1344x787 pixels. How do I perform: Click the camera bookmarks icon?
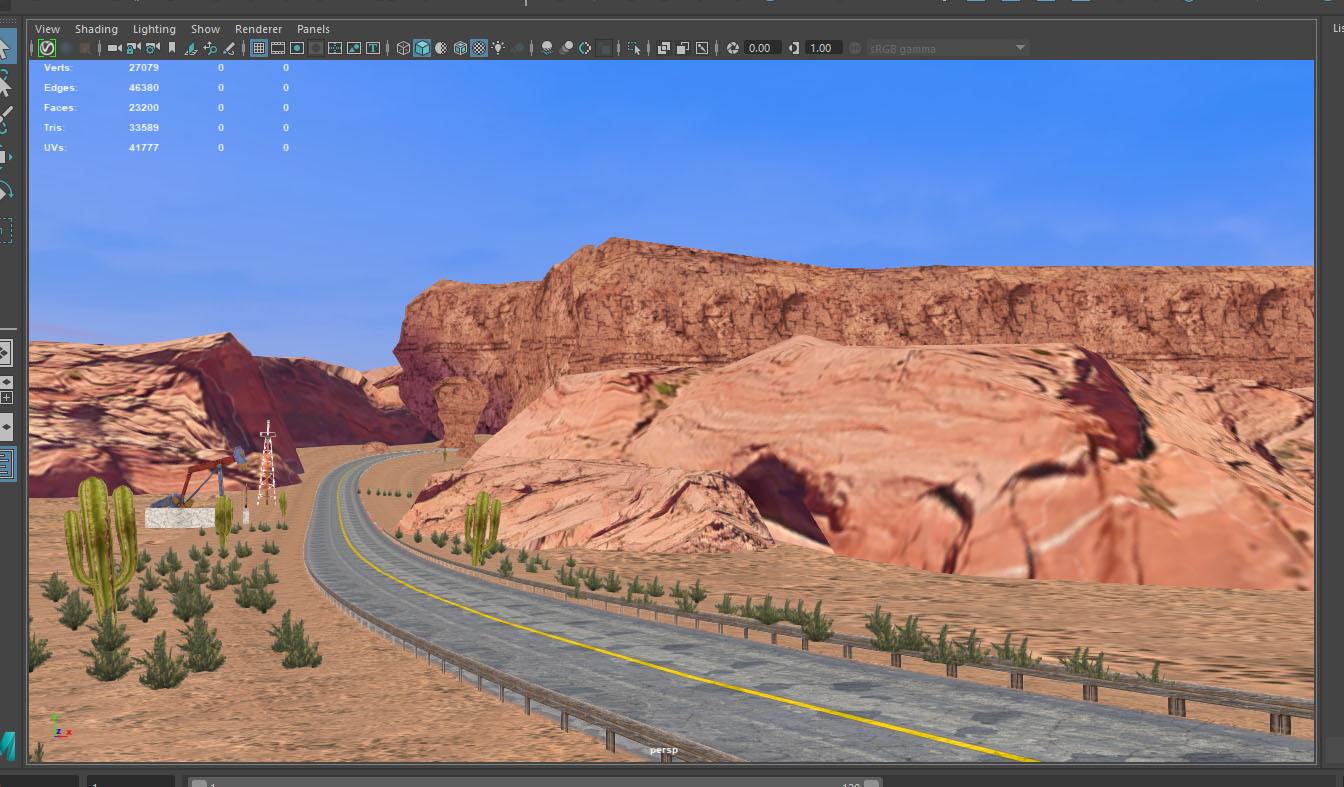click(x=172, y=48)
